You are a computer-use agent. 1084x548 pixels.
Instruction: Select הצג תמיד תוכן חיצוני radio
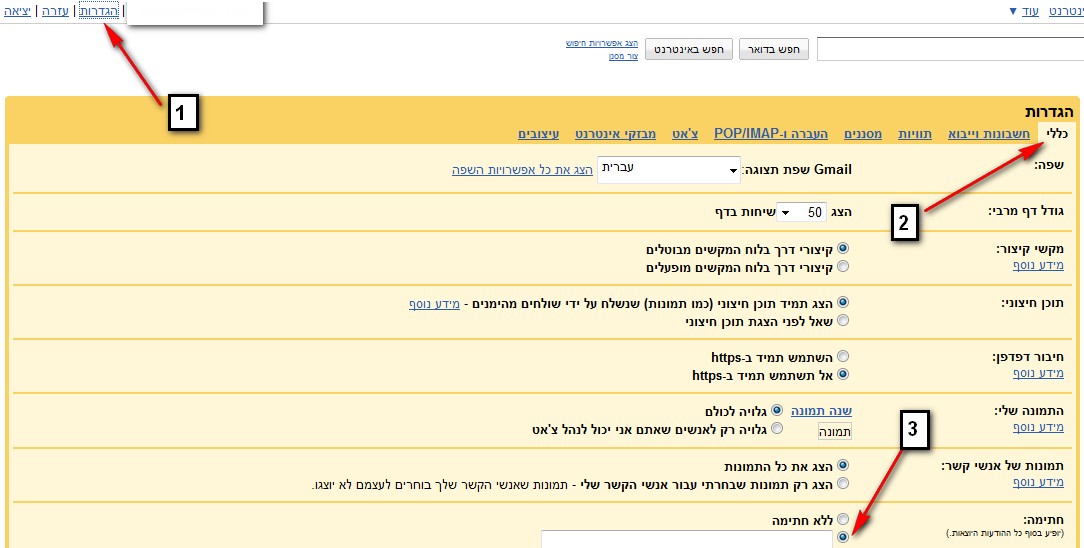pos(843,303)
